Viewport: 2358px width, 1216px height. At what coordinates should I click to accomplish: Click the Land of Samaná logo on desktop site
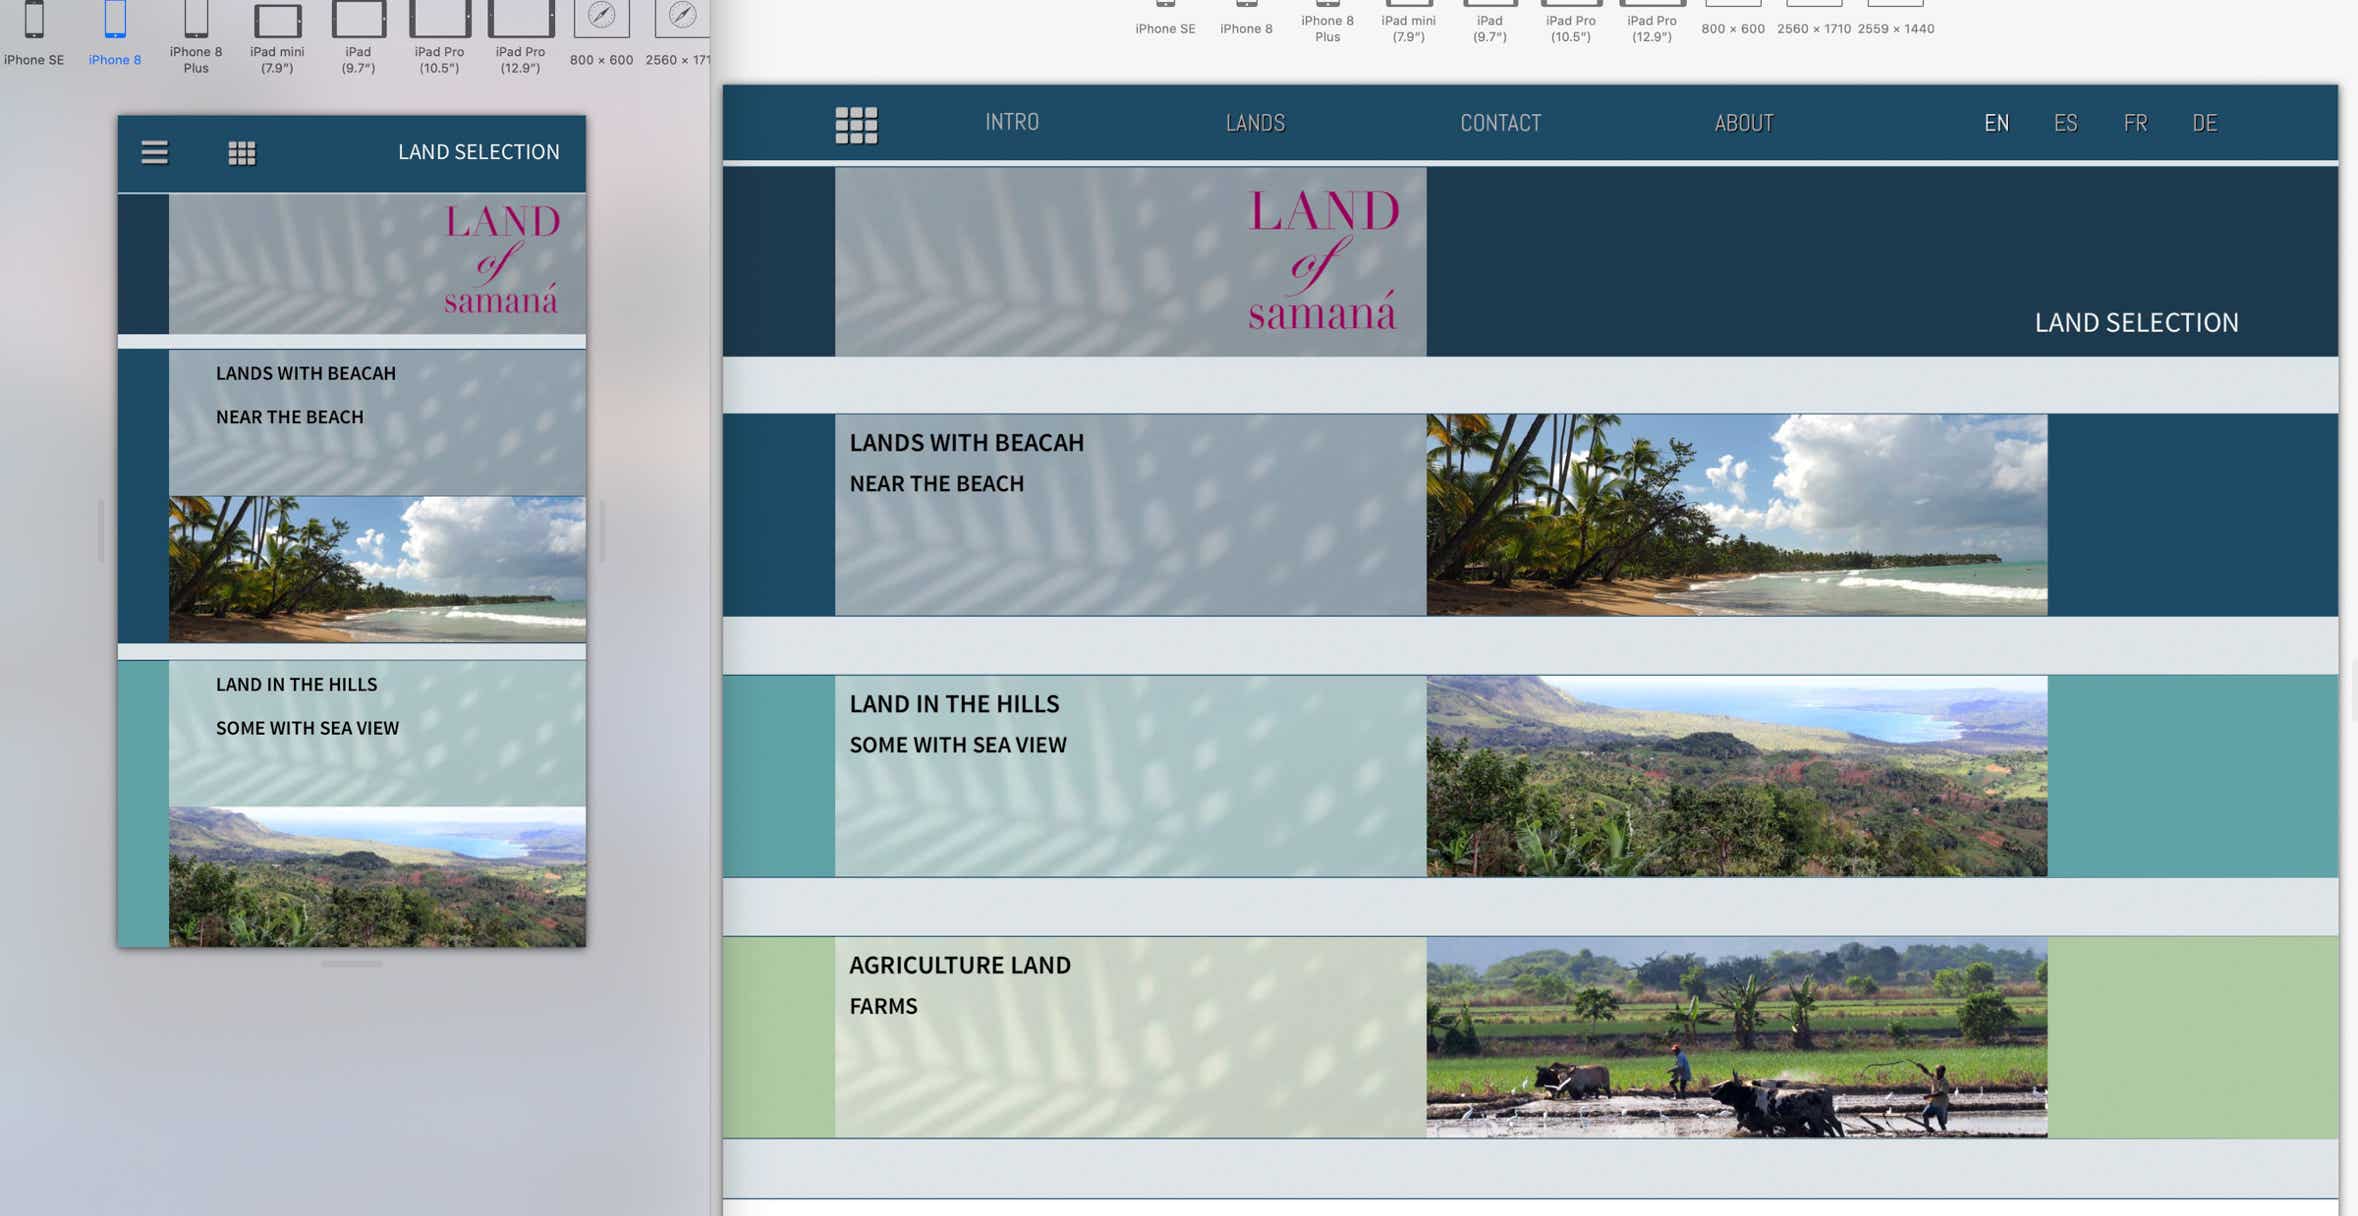click(x=1322, y=260)
